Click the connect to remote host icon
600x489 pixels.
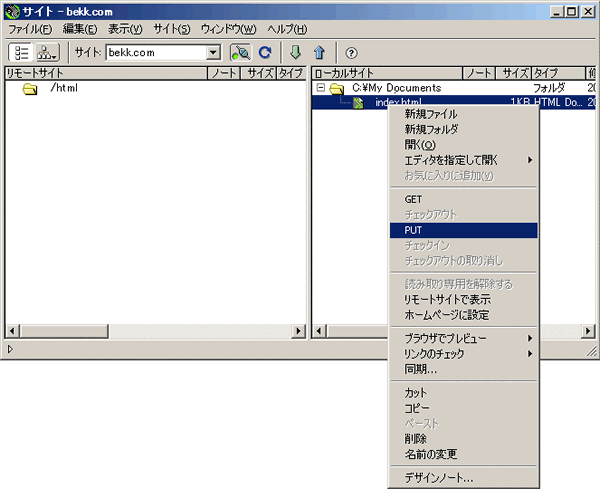(x=240, y=52)
